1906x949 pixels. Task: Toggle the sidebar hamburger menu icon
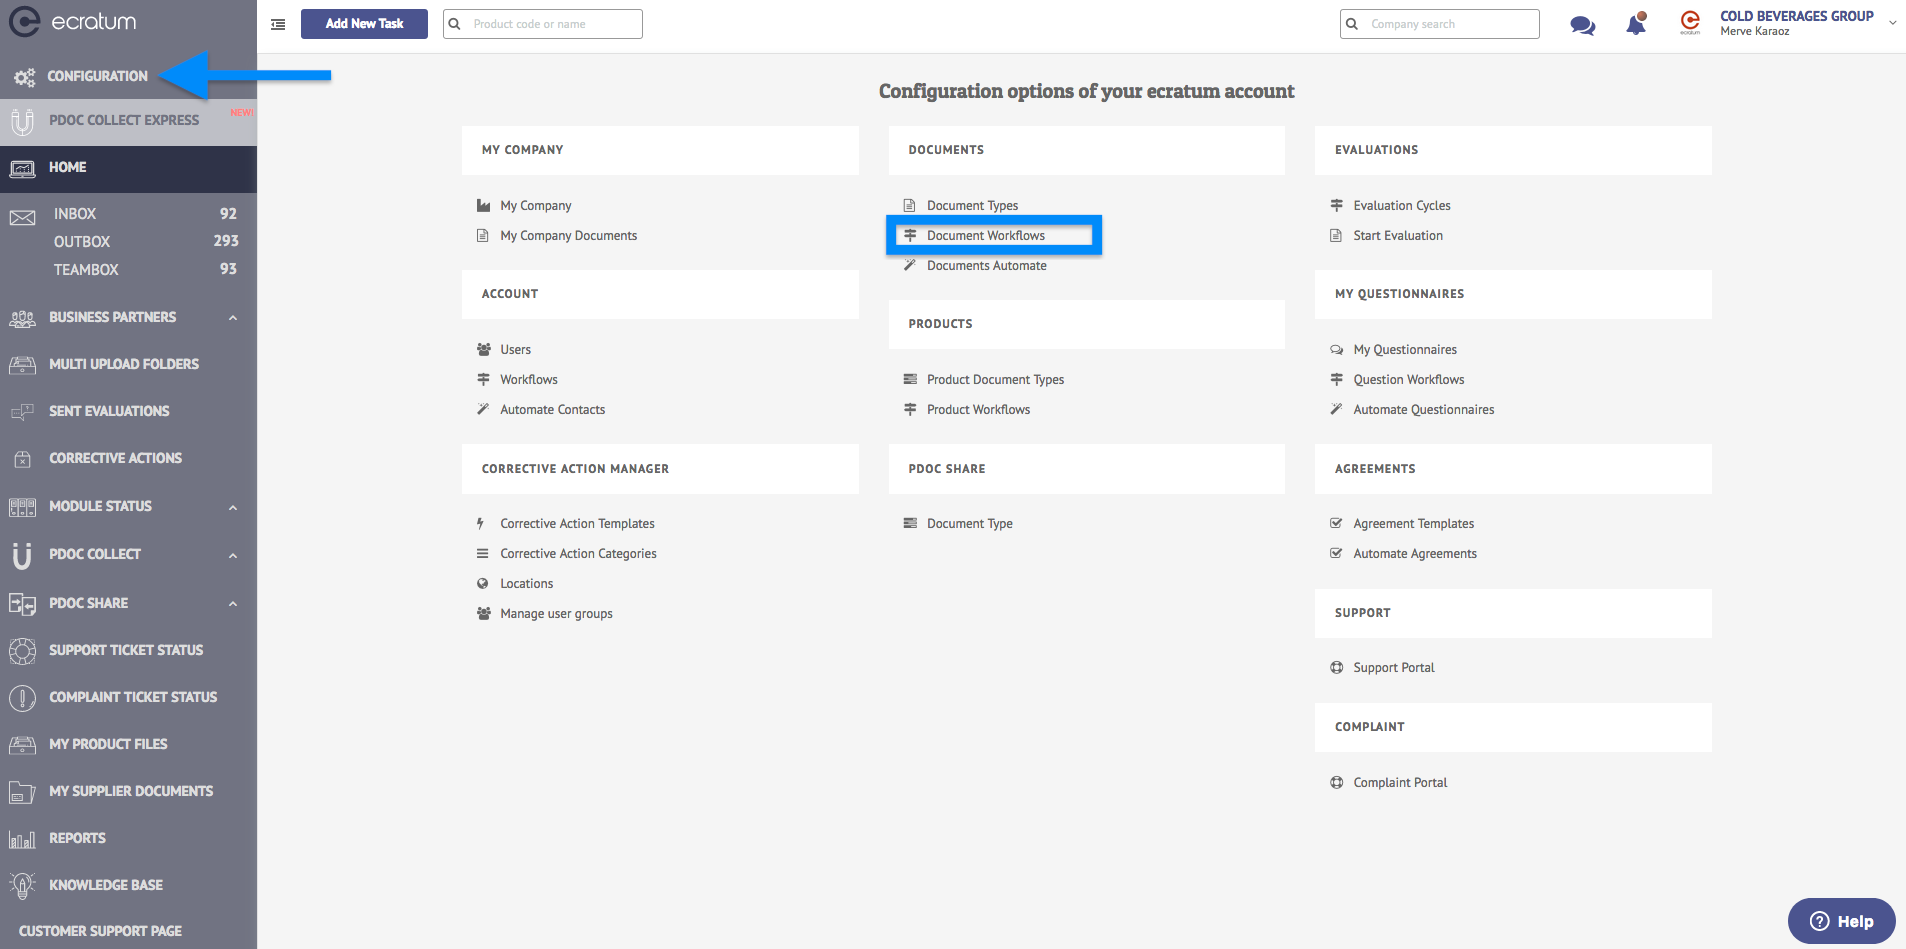(278, 24)
